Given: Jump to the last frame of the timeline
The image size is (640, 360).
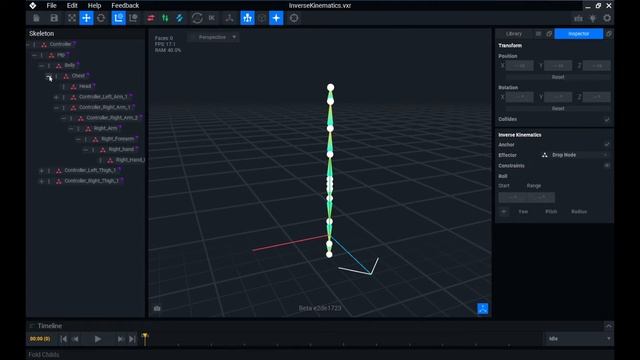Looking at the screenshot, I should point(132,339).
